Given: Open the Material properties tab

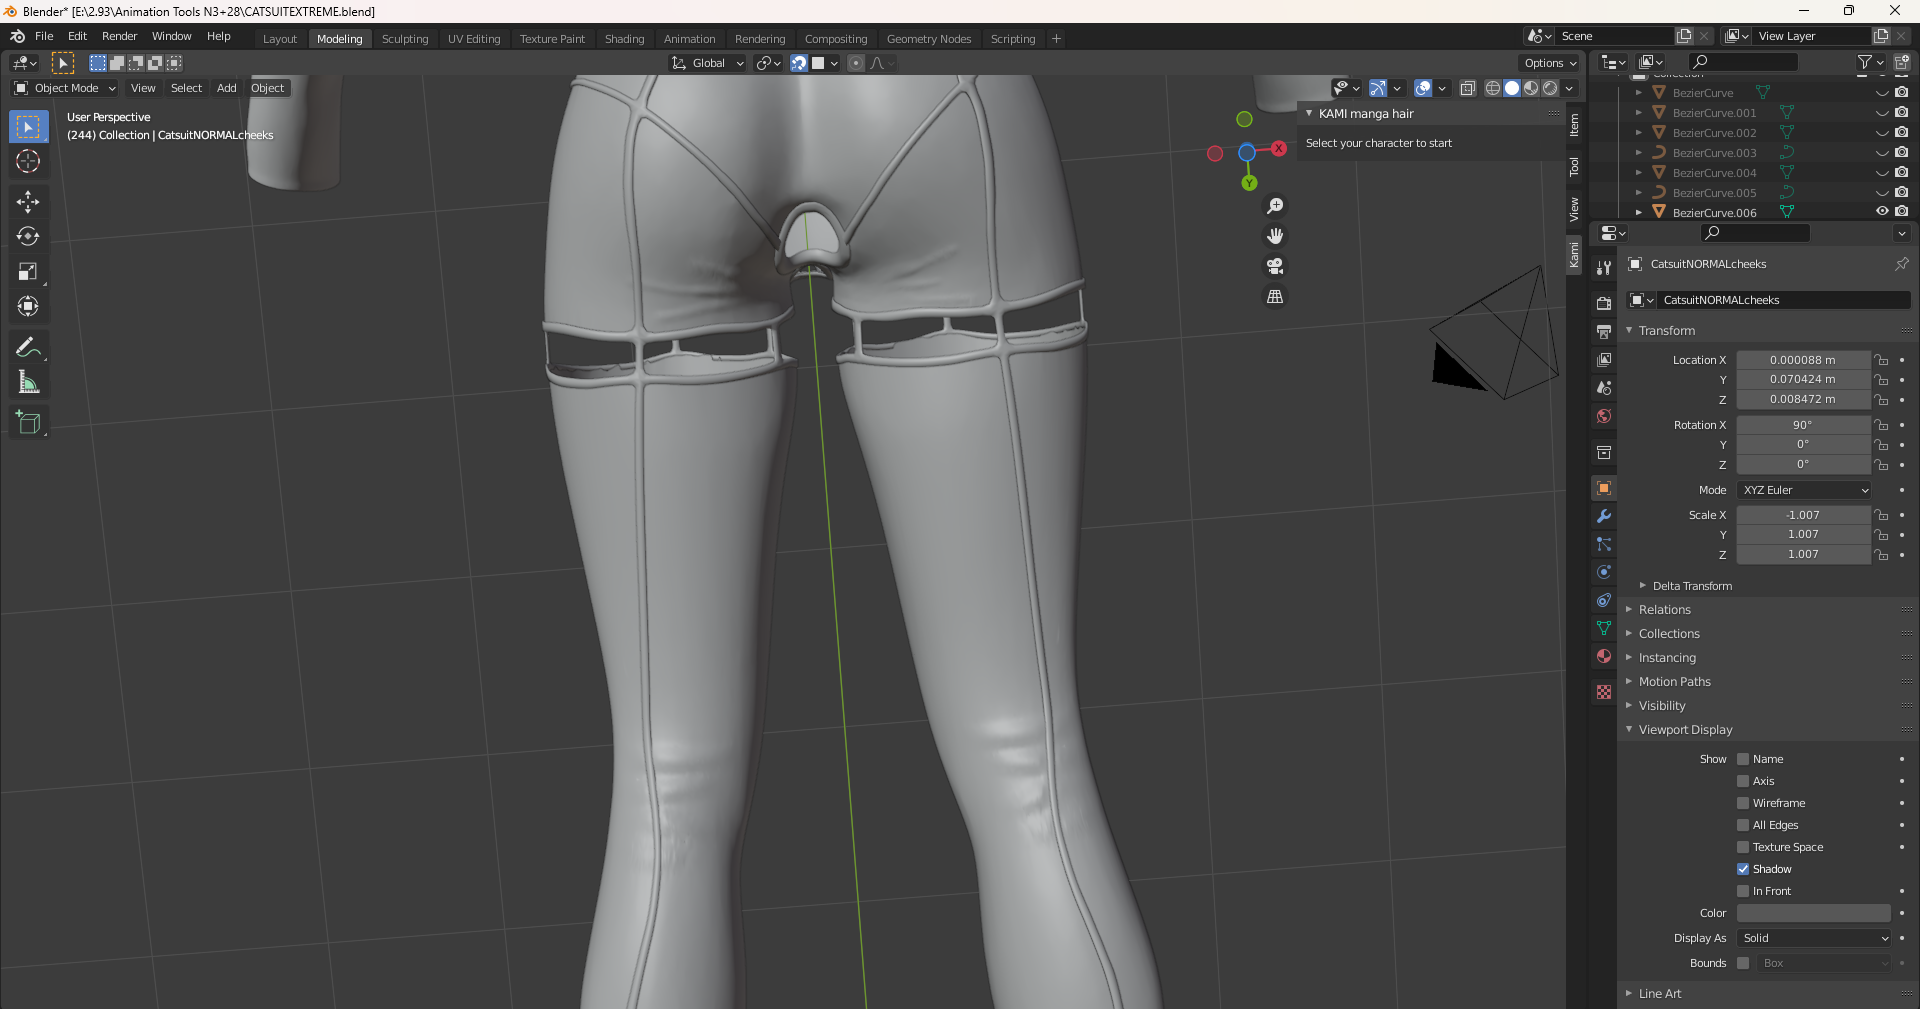Looking at the screenshot, I should point(1604,656).
